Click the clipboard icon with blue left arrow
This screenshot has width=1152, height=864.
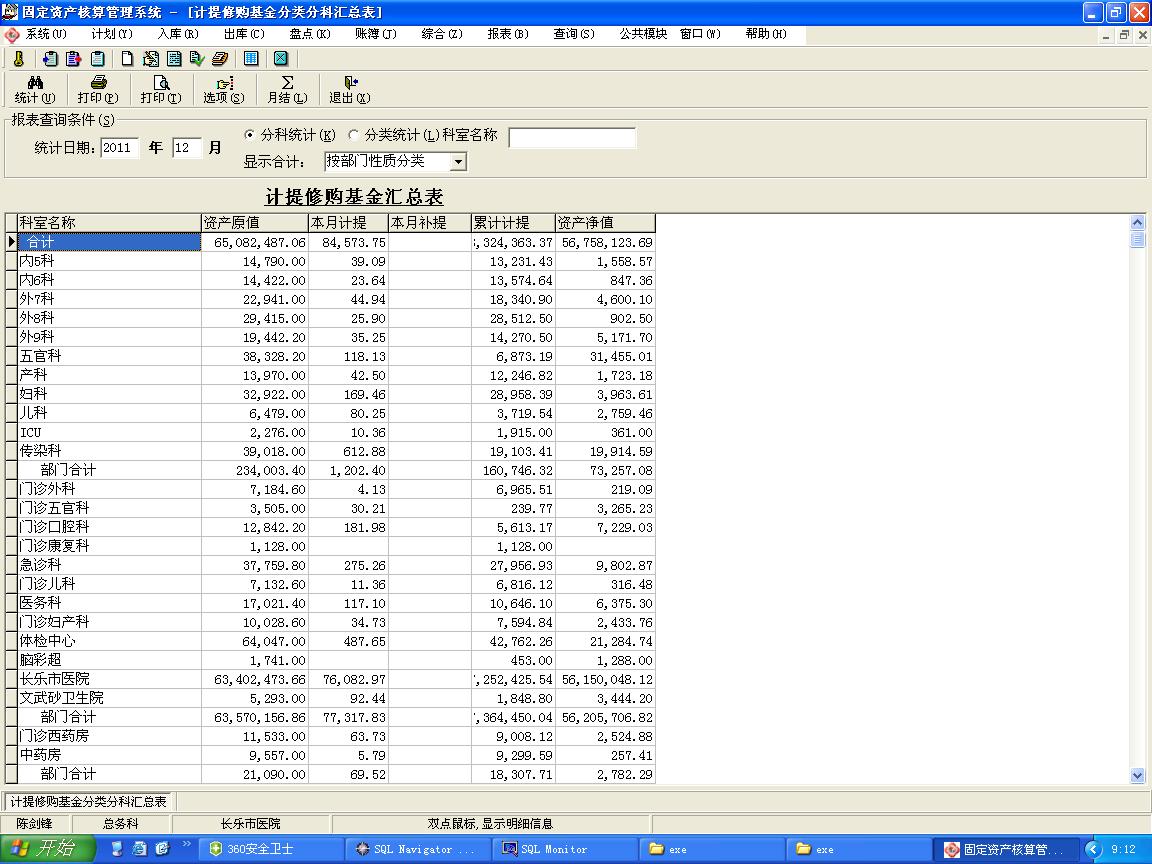(50, 59)
